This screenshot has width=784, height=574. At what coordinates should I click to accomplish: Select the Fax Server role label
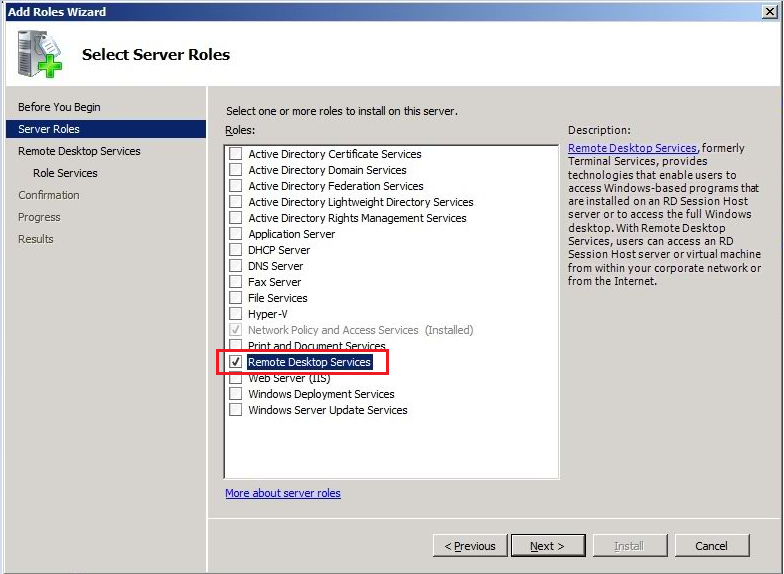coord(274,282)
